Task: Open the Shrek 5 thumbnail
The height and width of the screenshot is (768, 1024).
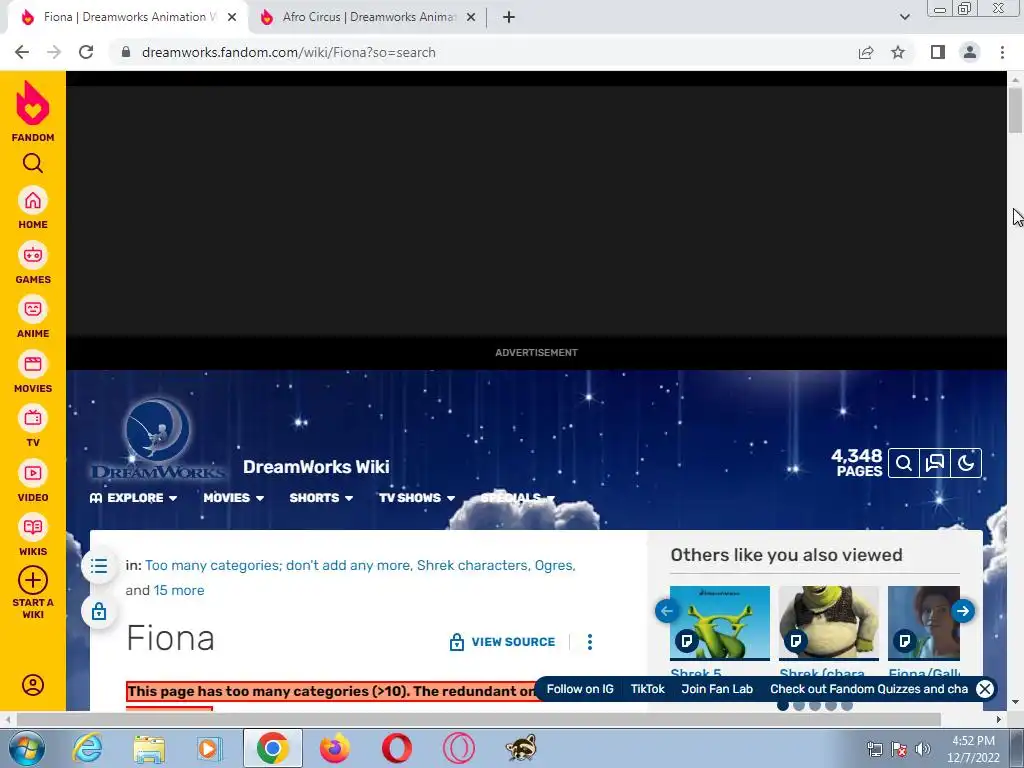Action: 720,623
